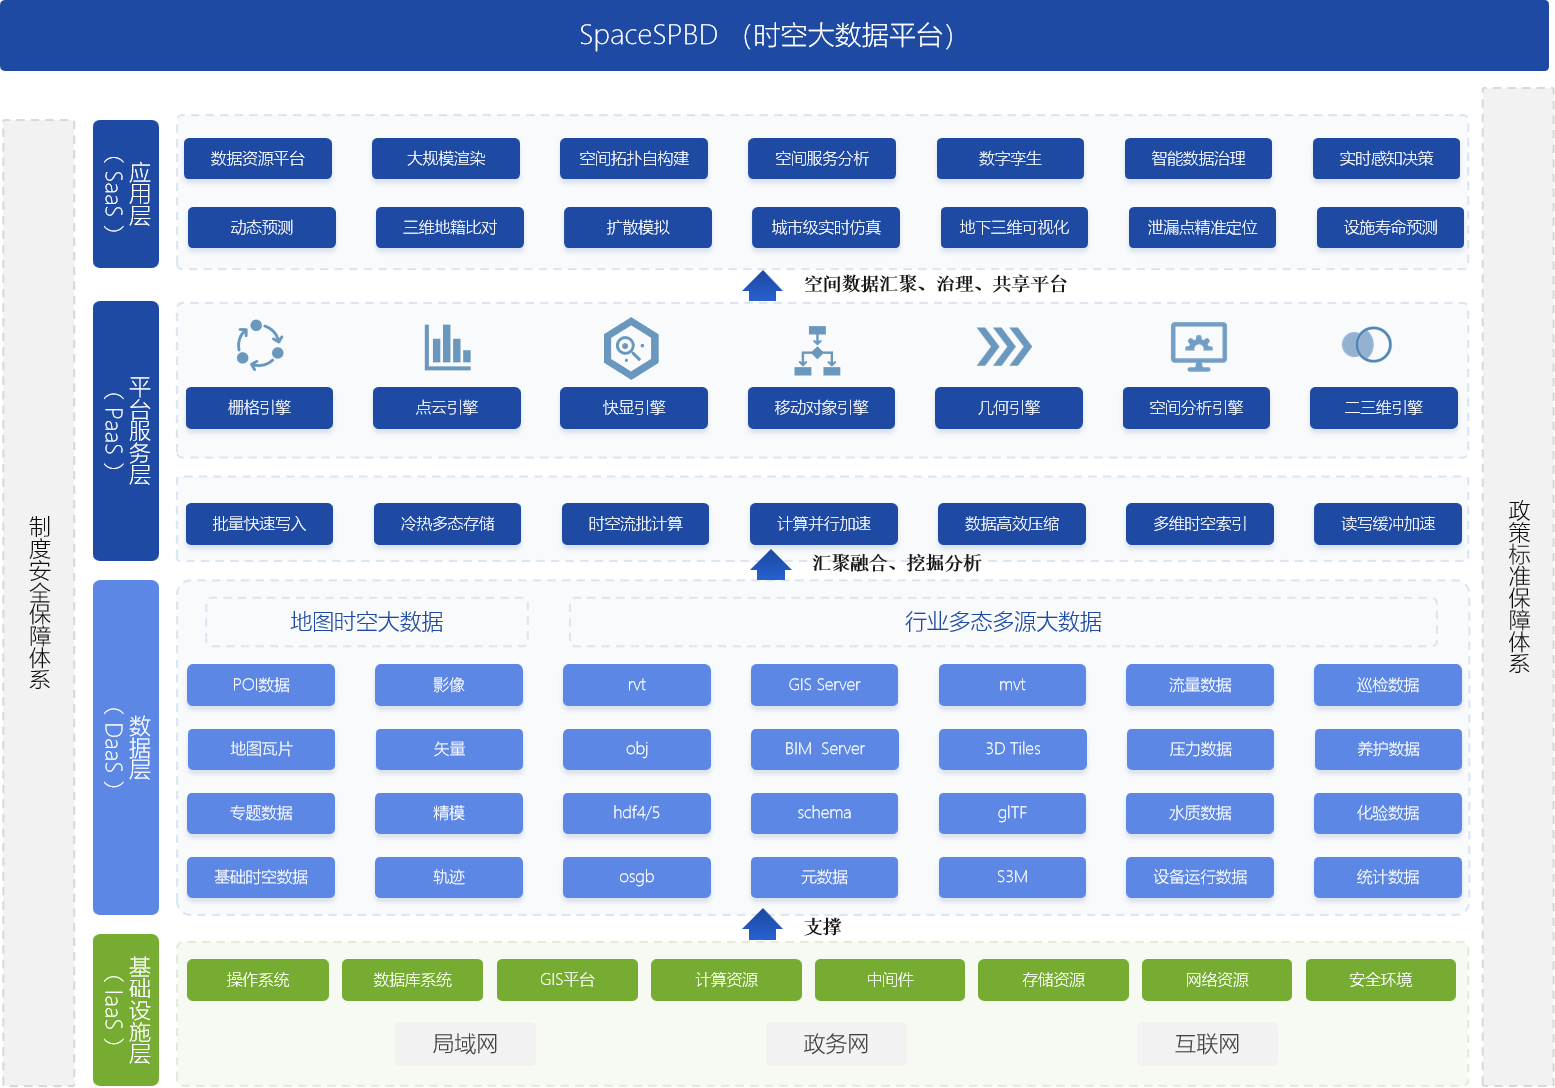Screen dimensions: 1555x1088
Task: Select the GIS Server block
Action: click(824, 685)
